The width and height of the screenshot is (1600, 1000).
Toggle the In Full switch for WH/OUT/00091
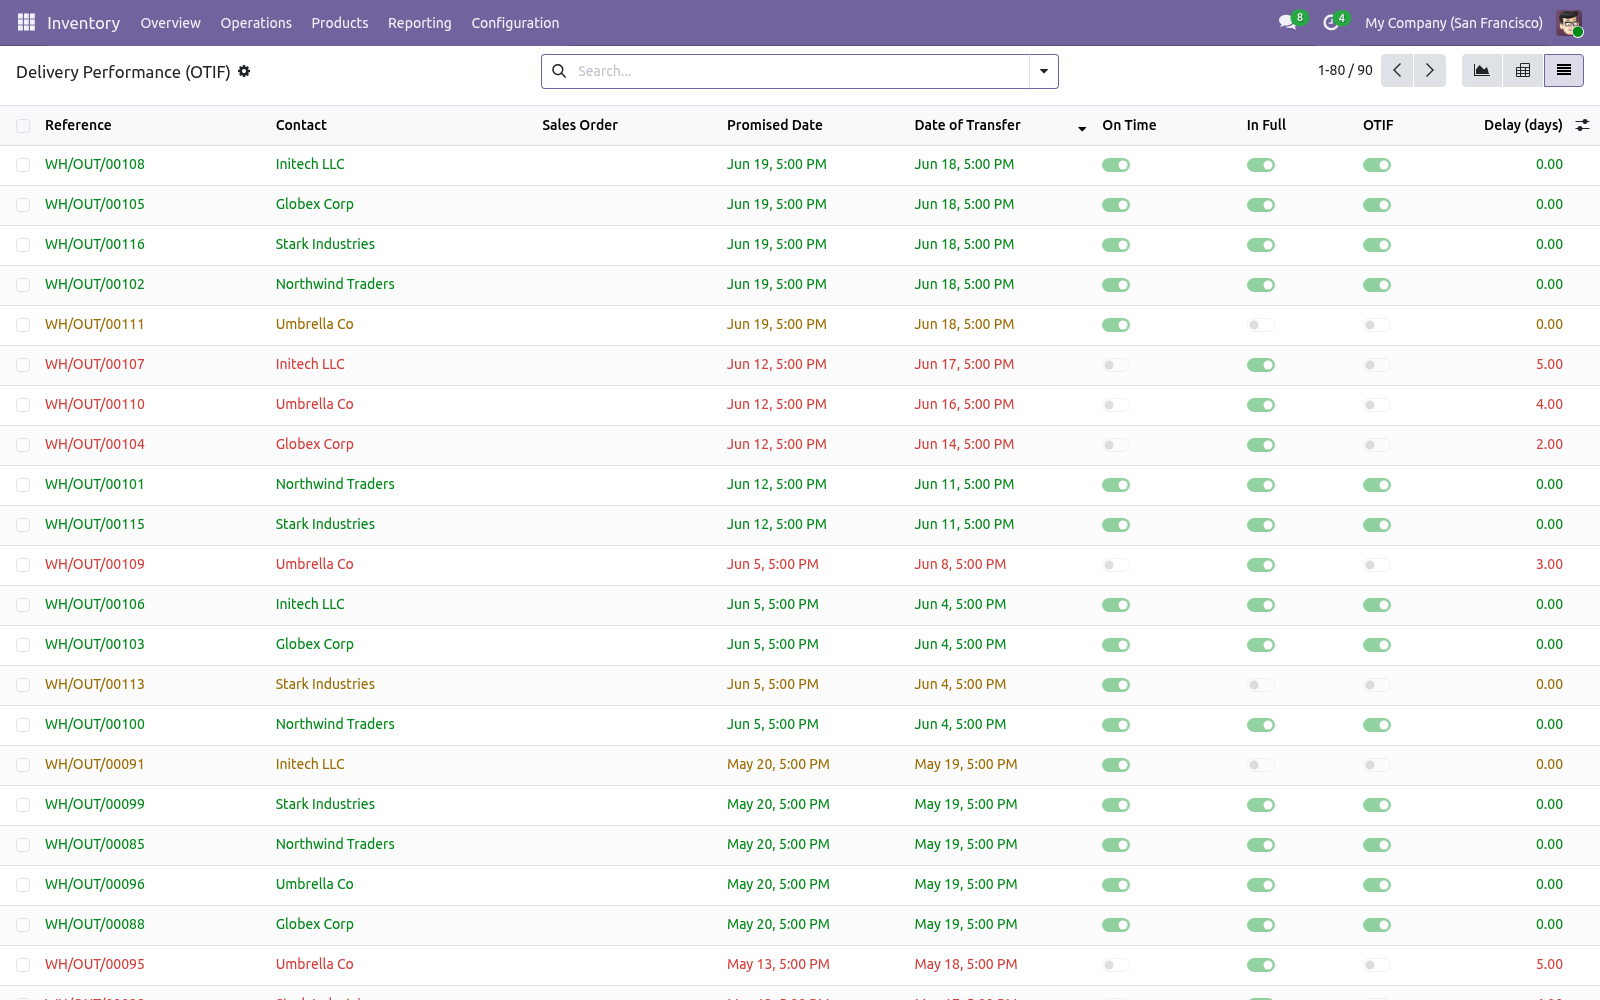click(x=1261, y=765)
